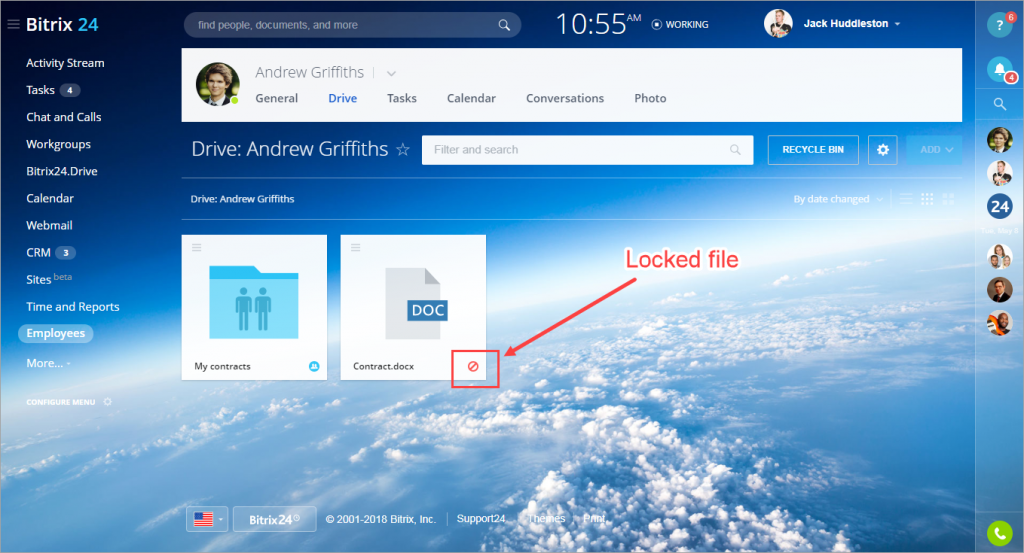Open My contracts folder menu icon
The width and height of the screenshot is (1024, 553).
[197, 247]
